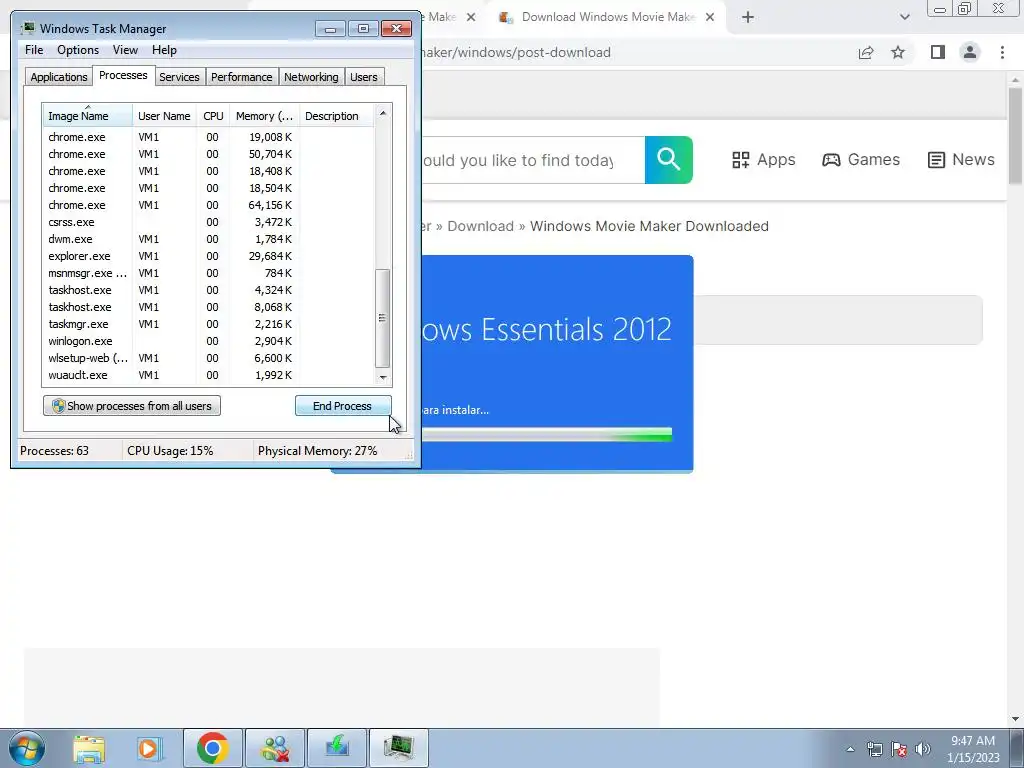Click the process list scroll down arrow
Screen dimensions: 1024x768
tap(383, 377)
